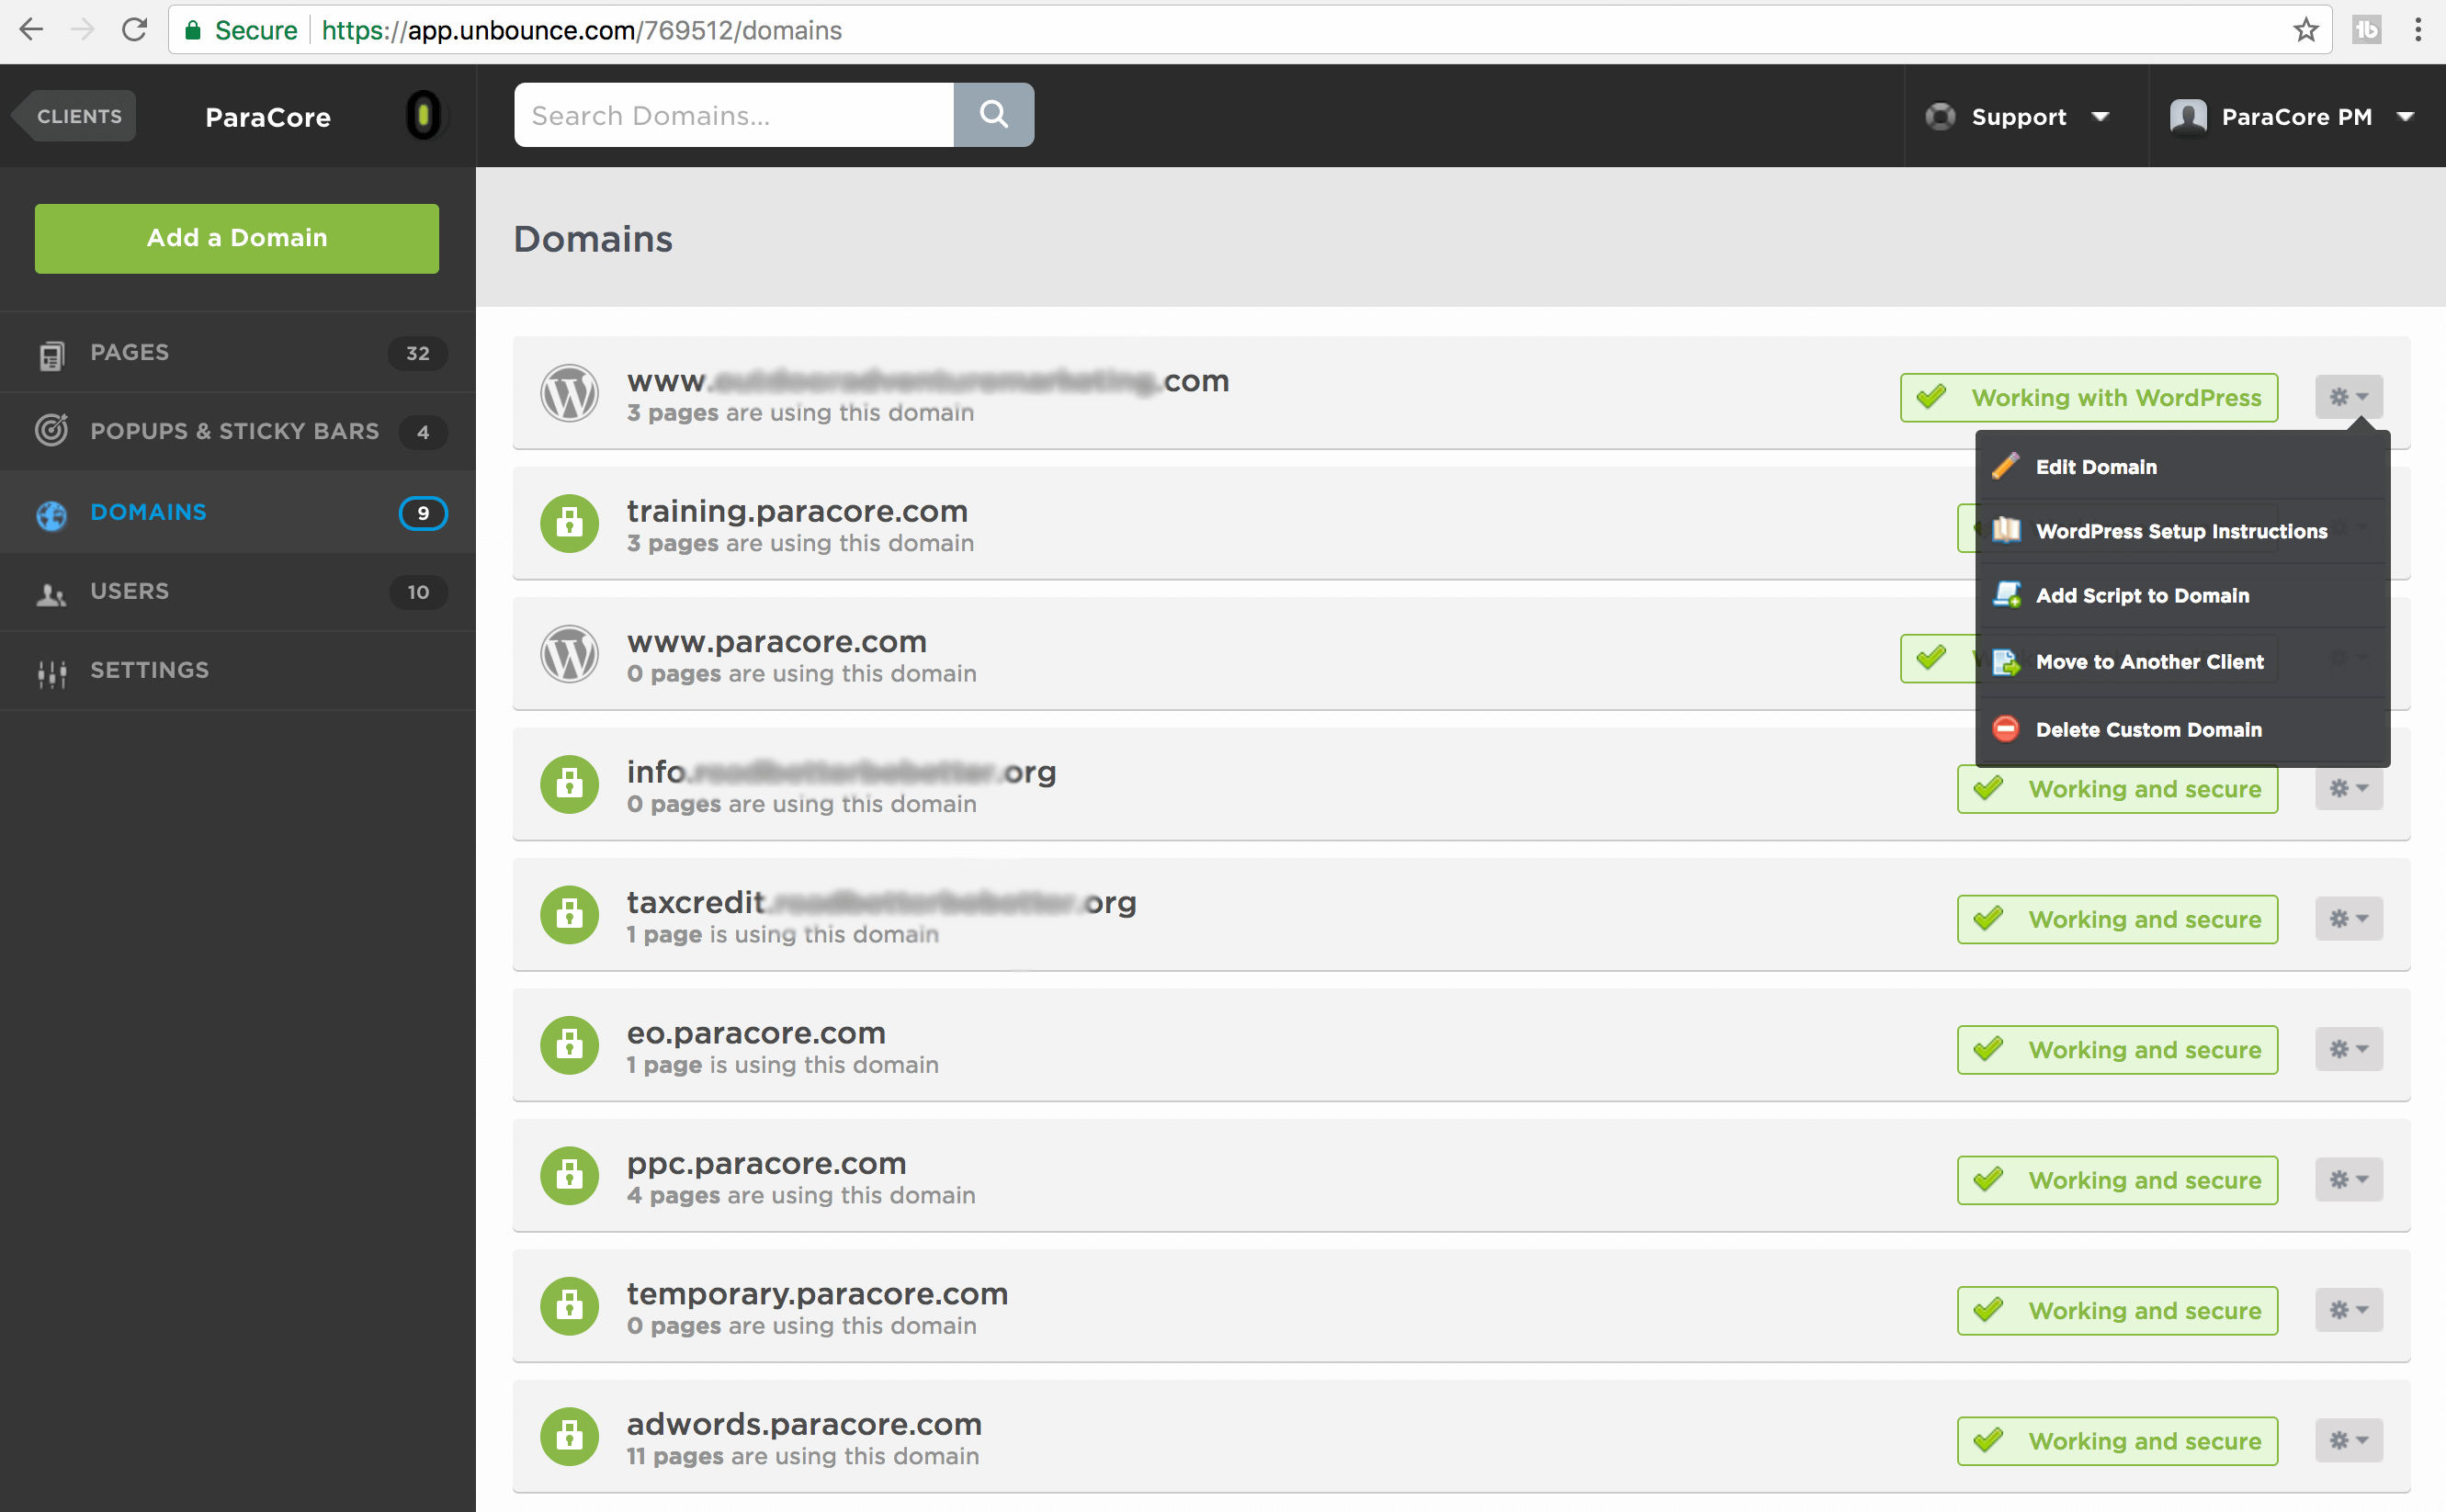
Task: Go to Pages in the sidebar
Action: click(x=238, y=352)
